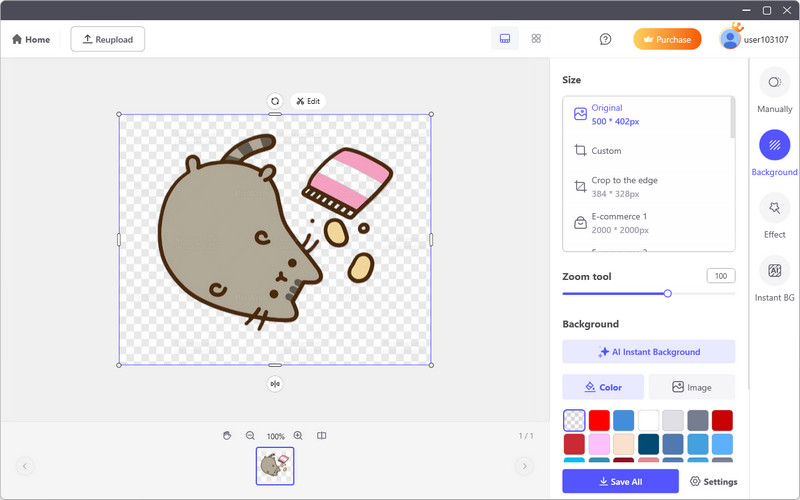Select the bright red color swatch

point(599,420)
